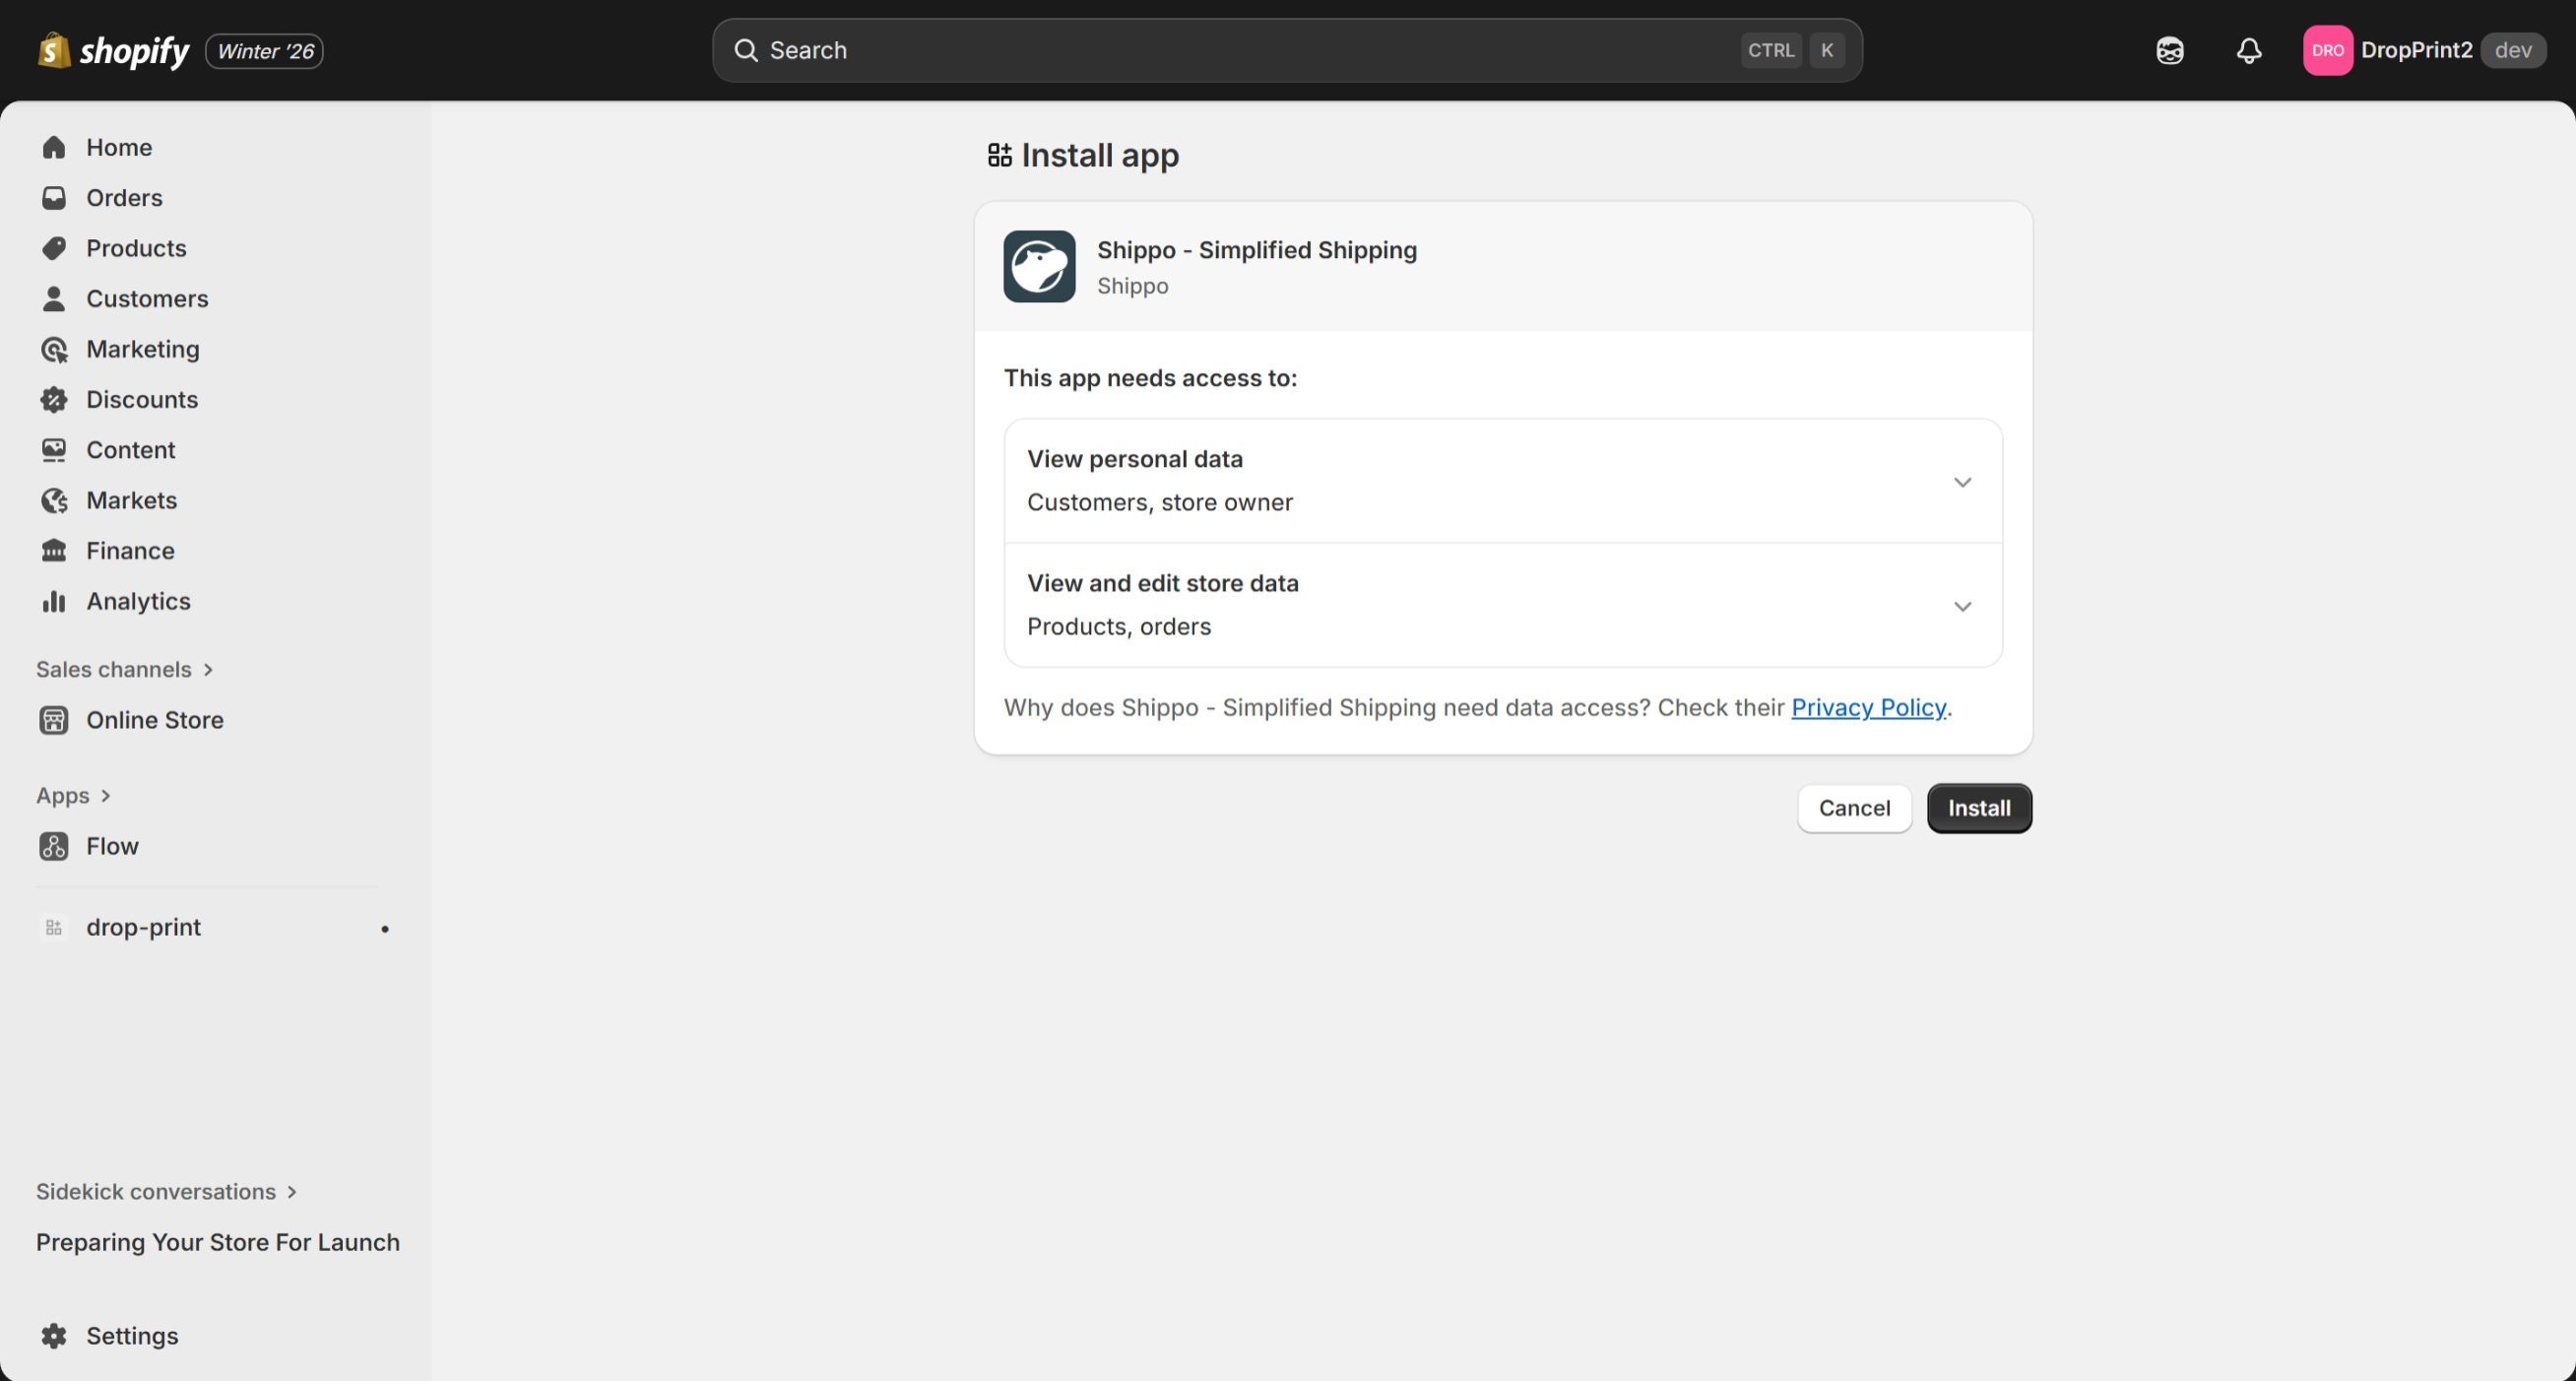Viewport: 2576px width, 1381px height.
Task: Click the Winter '26 badge
Action: [265, 50]
